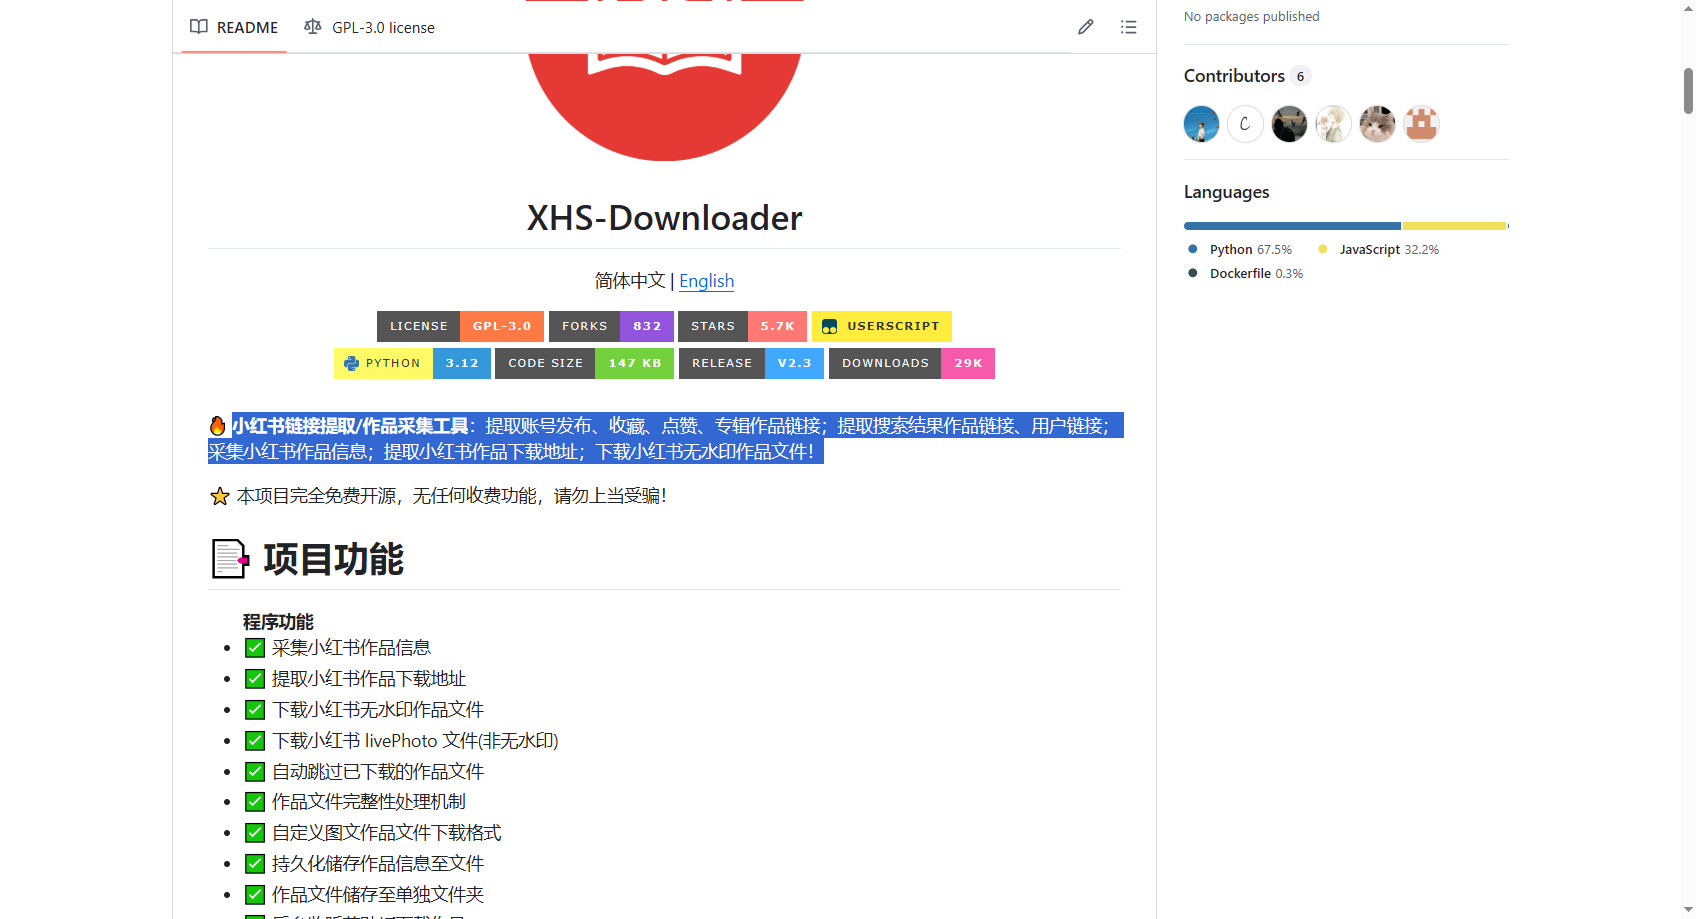This screenshot has width=1696, height=919.
Task: Open the RELEASE V2.3 badge
Action: pyautogui.click(x=751, y=363)
